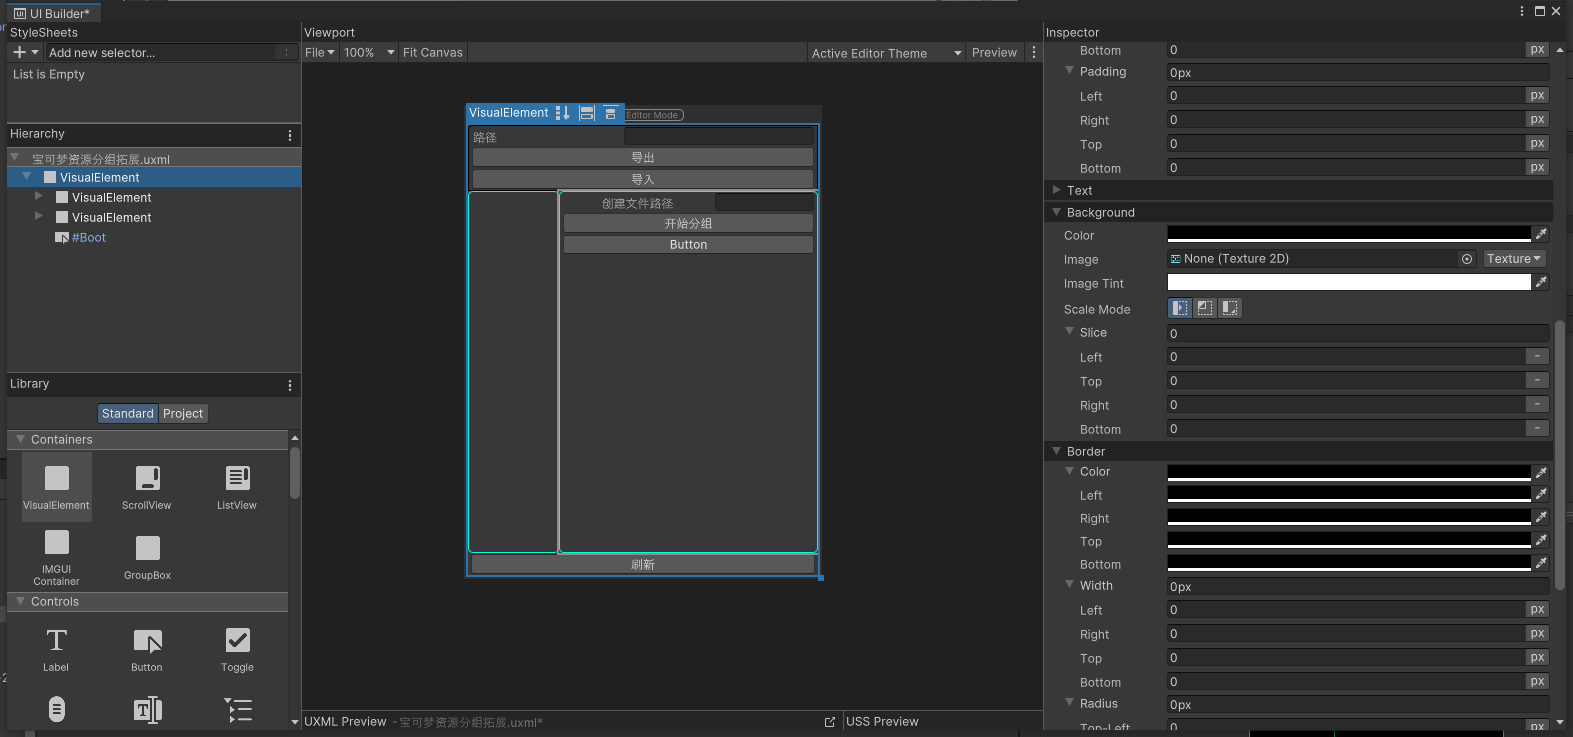
Task: Click the justify content icon on the VisualElement header
Action: [x=610, y=113]
